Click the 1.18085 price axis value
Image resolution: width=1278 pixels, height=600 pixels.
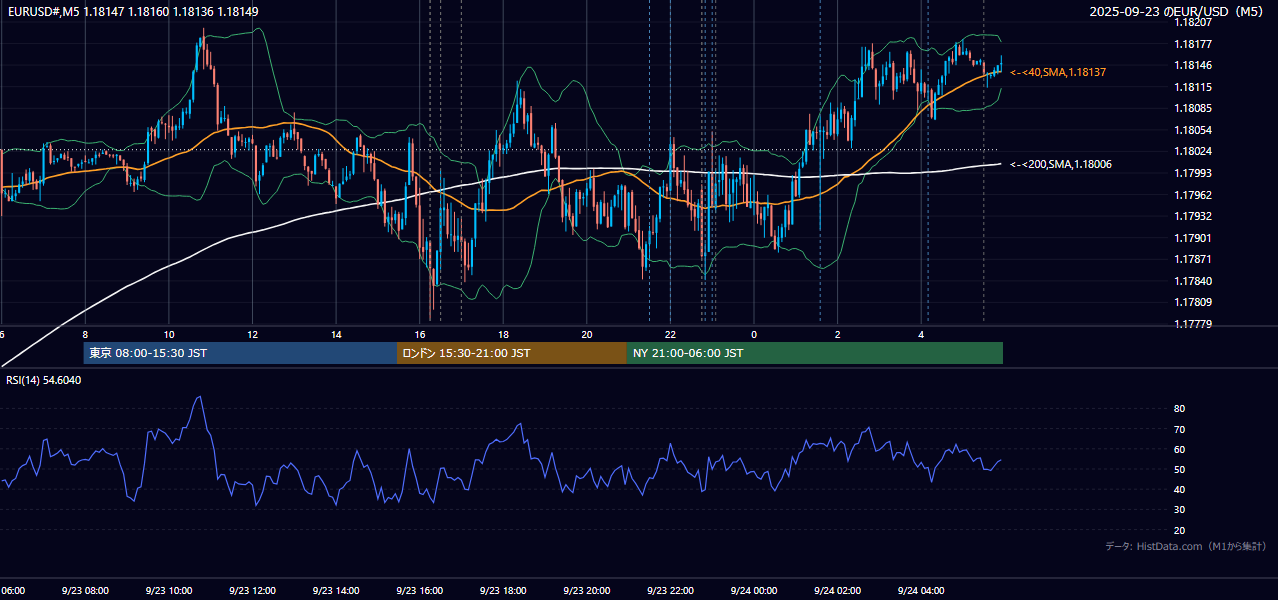(x=1194, y=108)
